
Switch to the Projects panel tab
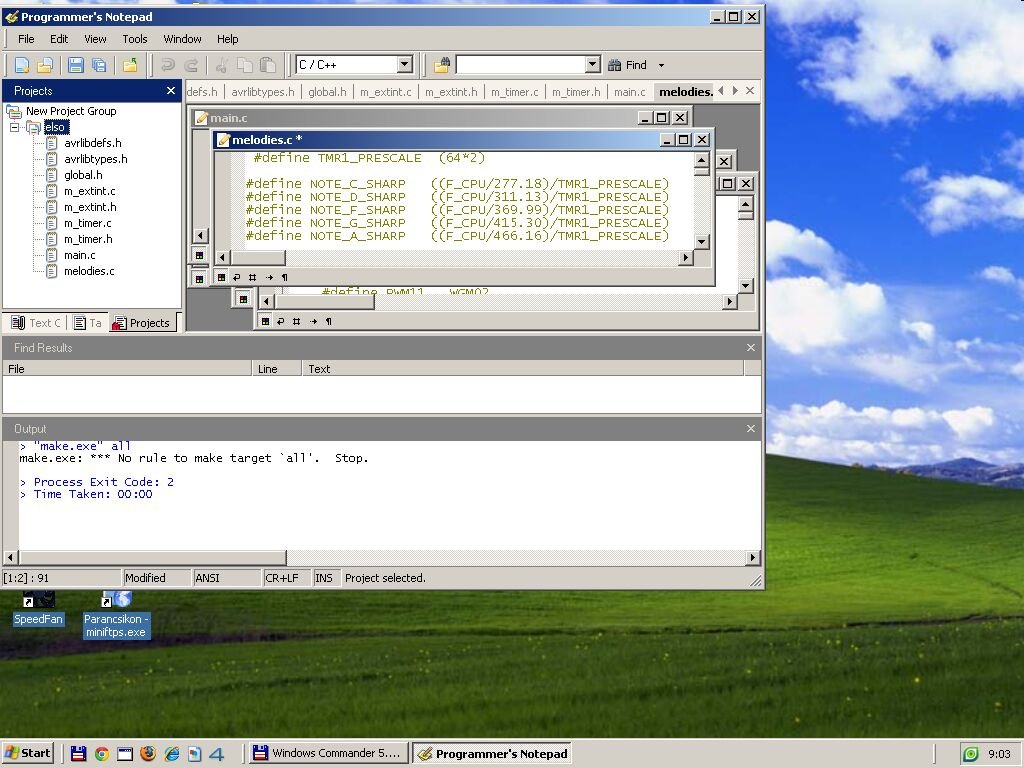click(x=141, y=323)
